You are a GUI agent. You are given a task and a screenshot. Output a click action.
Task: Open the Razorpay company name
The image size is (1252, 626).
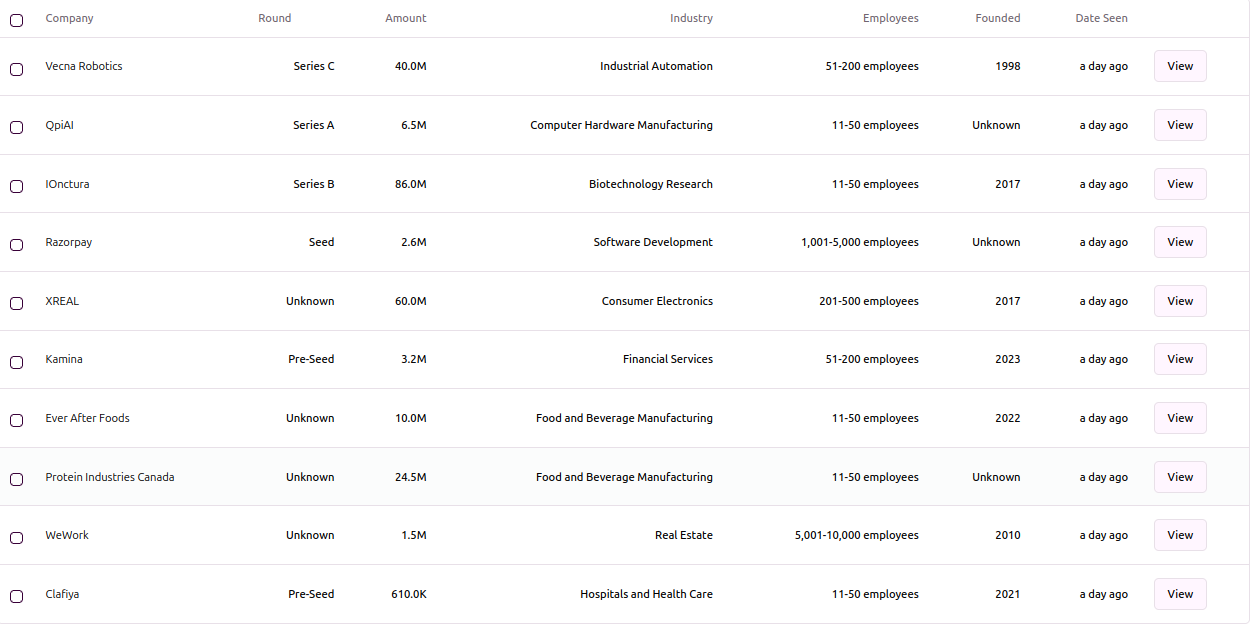click(x=69, y=242)
